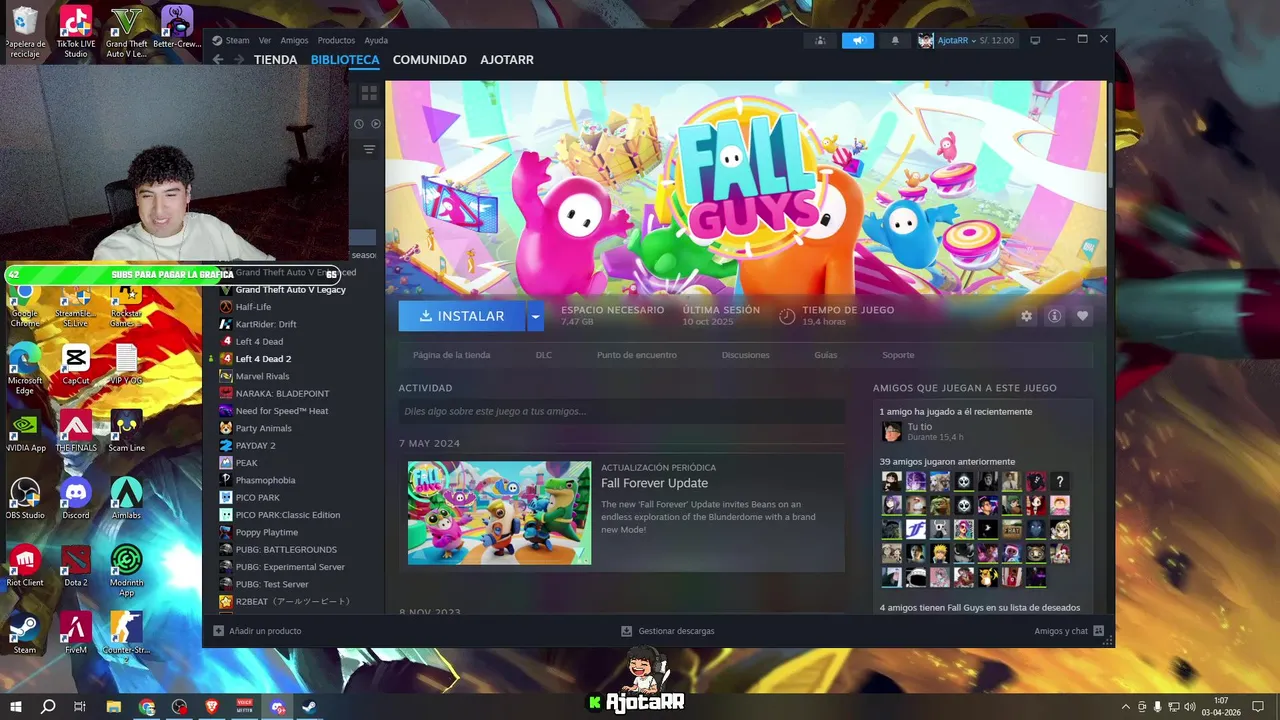Open Dota 2 desktop shortcut
This screenshot has width=1280, height=720.
coord(76,565)
